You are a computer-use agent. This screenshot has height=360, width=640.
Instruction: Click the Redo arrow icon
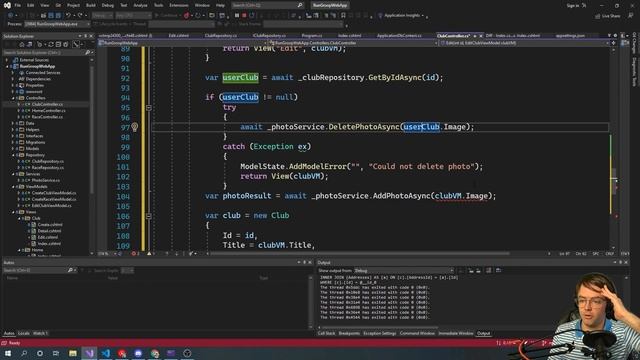pyautogui.click(x=80, y=16)
